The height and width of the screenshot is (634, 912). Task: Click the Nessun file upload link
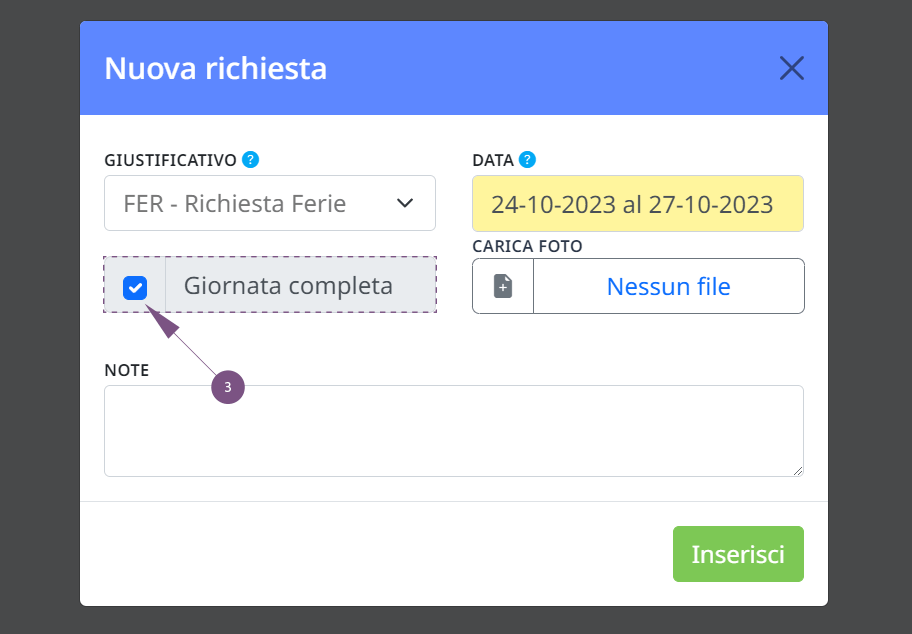tap(668, 286)
